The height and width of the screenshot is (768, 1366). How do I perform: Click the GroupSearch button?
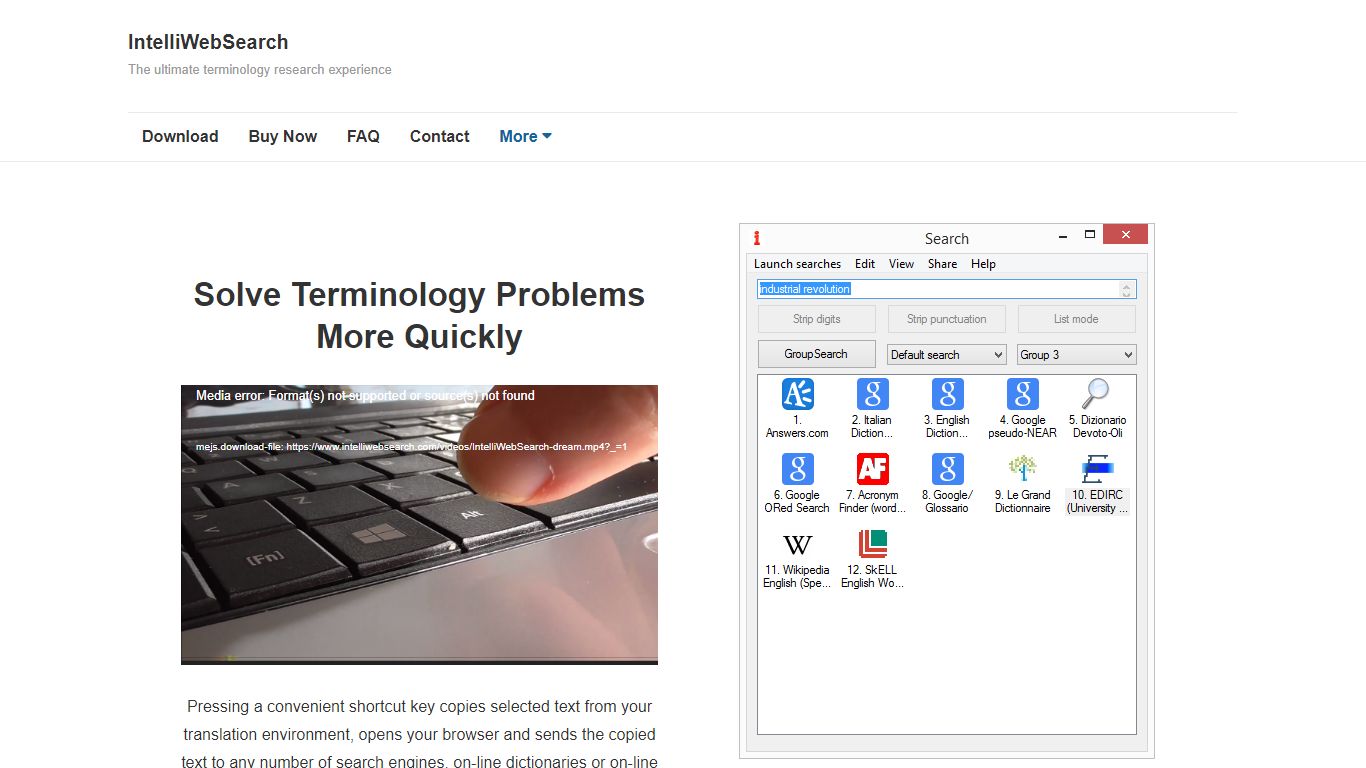click(x=816, y=354)
